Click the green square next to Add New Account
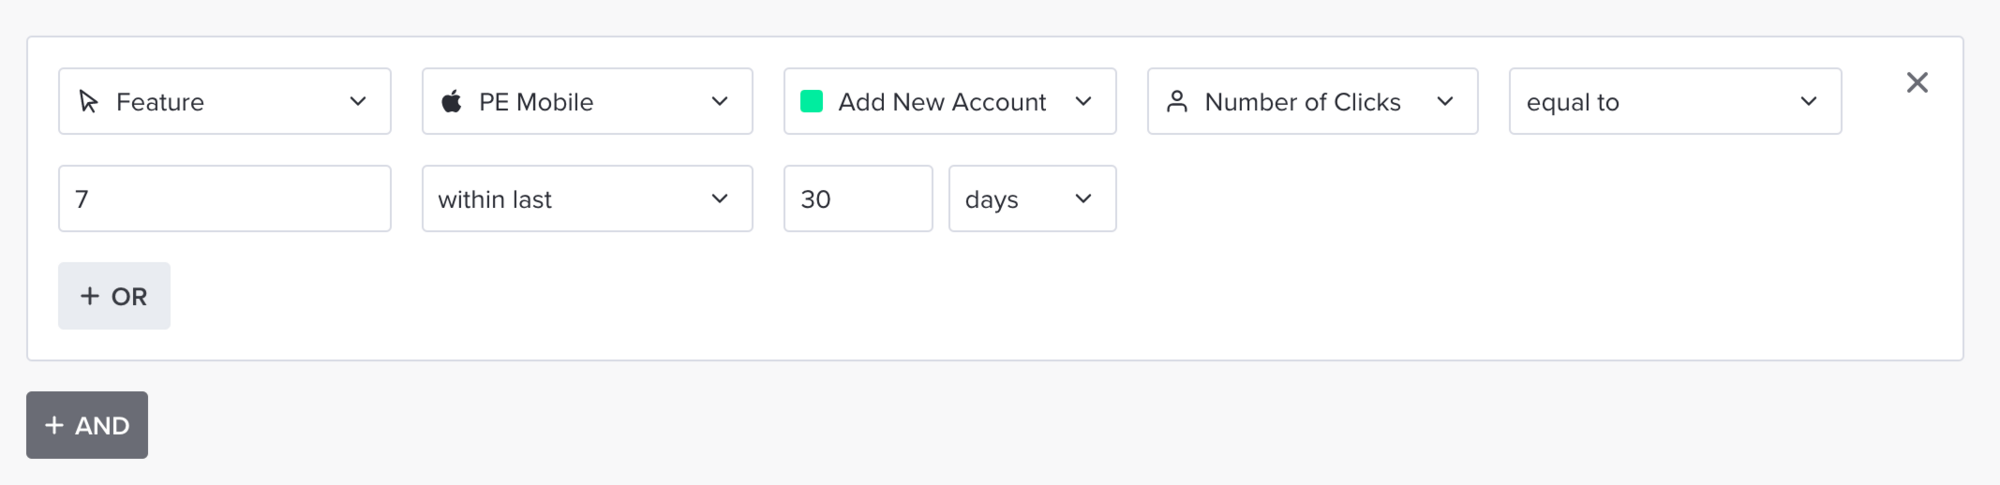Viewport: 2000px width, 485px height. 812,101
